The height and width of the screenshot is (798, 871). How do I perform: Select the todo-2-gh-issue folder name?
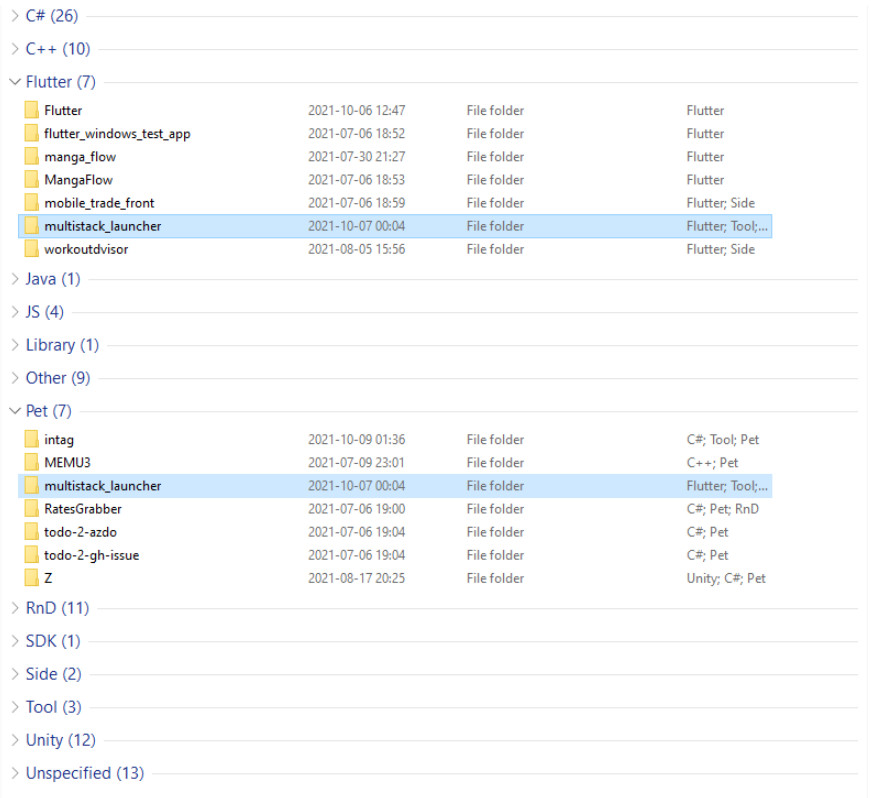(x=92, y=556)
